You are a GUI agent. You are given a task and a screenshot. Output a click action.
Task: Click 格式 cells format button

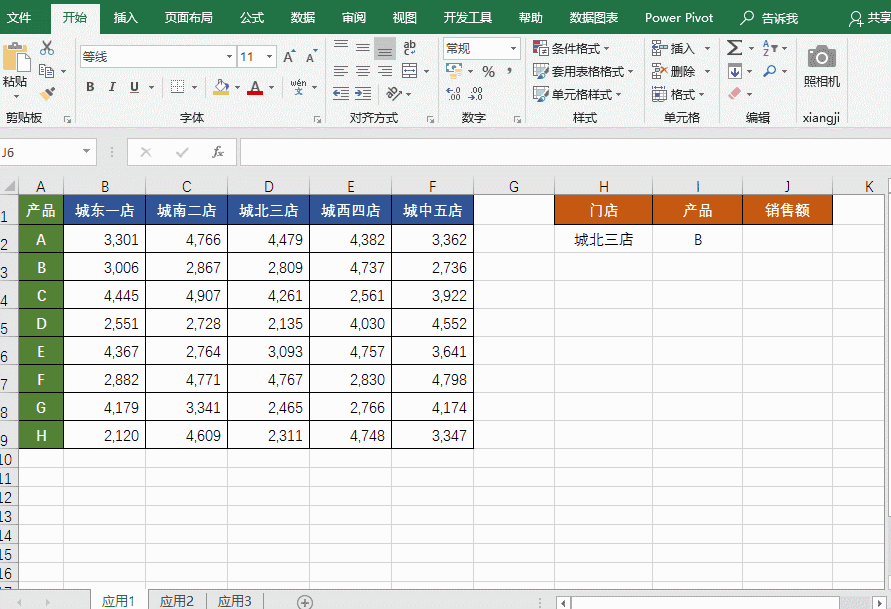pyautogui.click(x=678, y=94)
